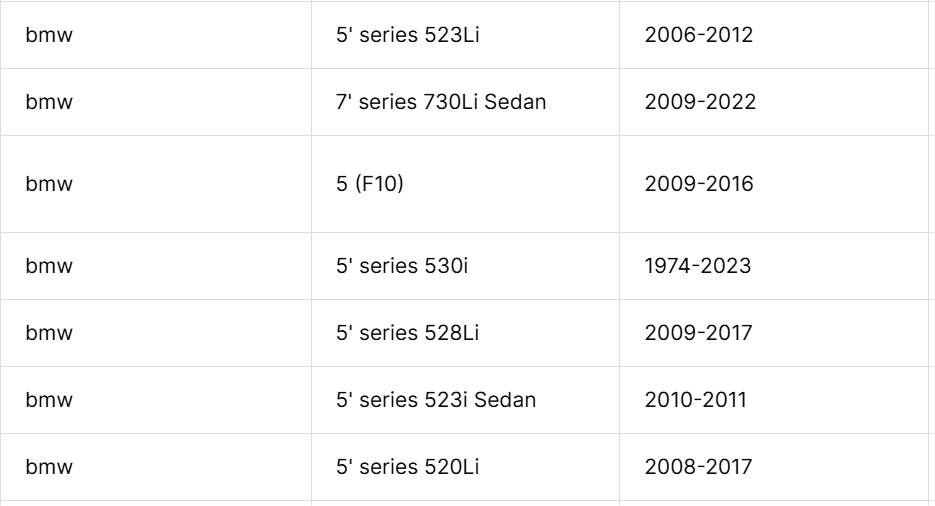The width and height of the screenshot is (935, 506).
Task: Click the 2010-2011 year range cell
Action: [774, 400]
